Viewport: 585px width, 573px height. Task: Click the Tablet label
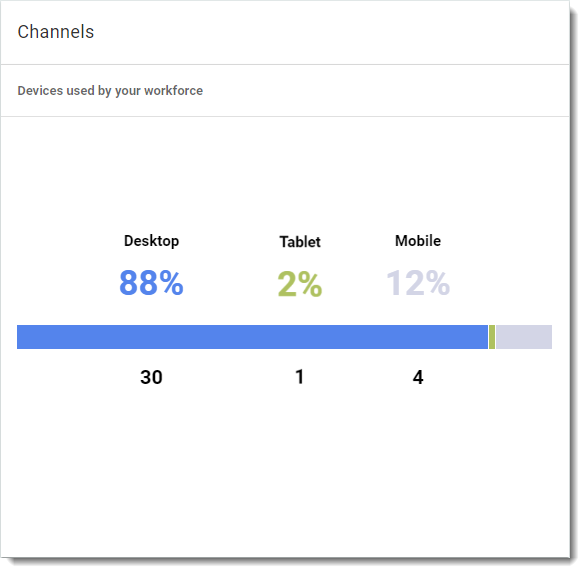tap(300, 242)
